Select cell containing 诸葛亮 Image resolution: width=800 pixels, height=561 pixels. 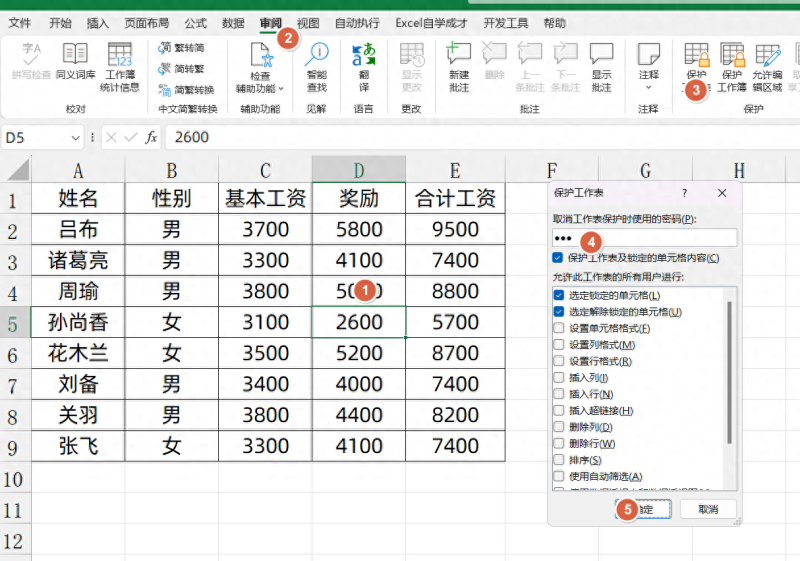78,260
